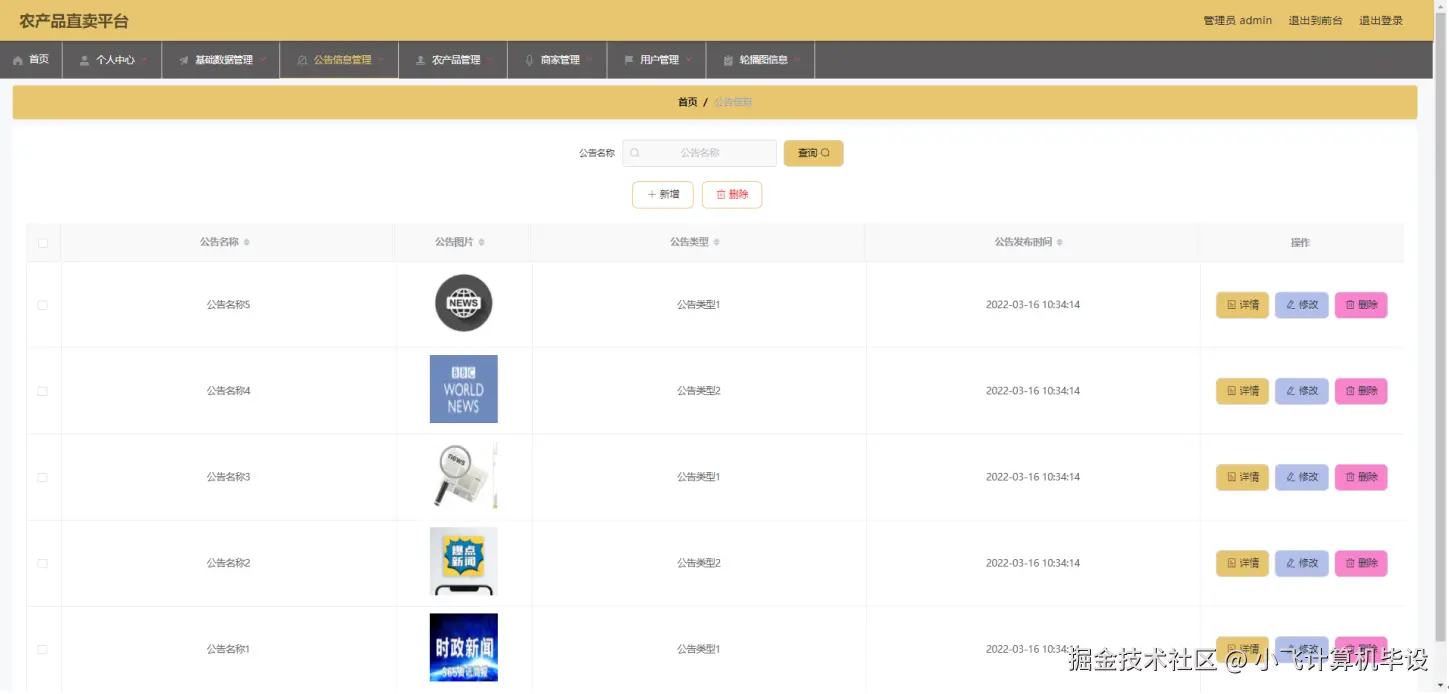Click 修改 for 公告名称3
1449x694 pixels.
click(1302, 477)
